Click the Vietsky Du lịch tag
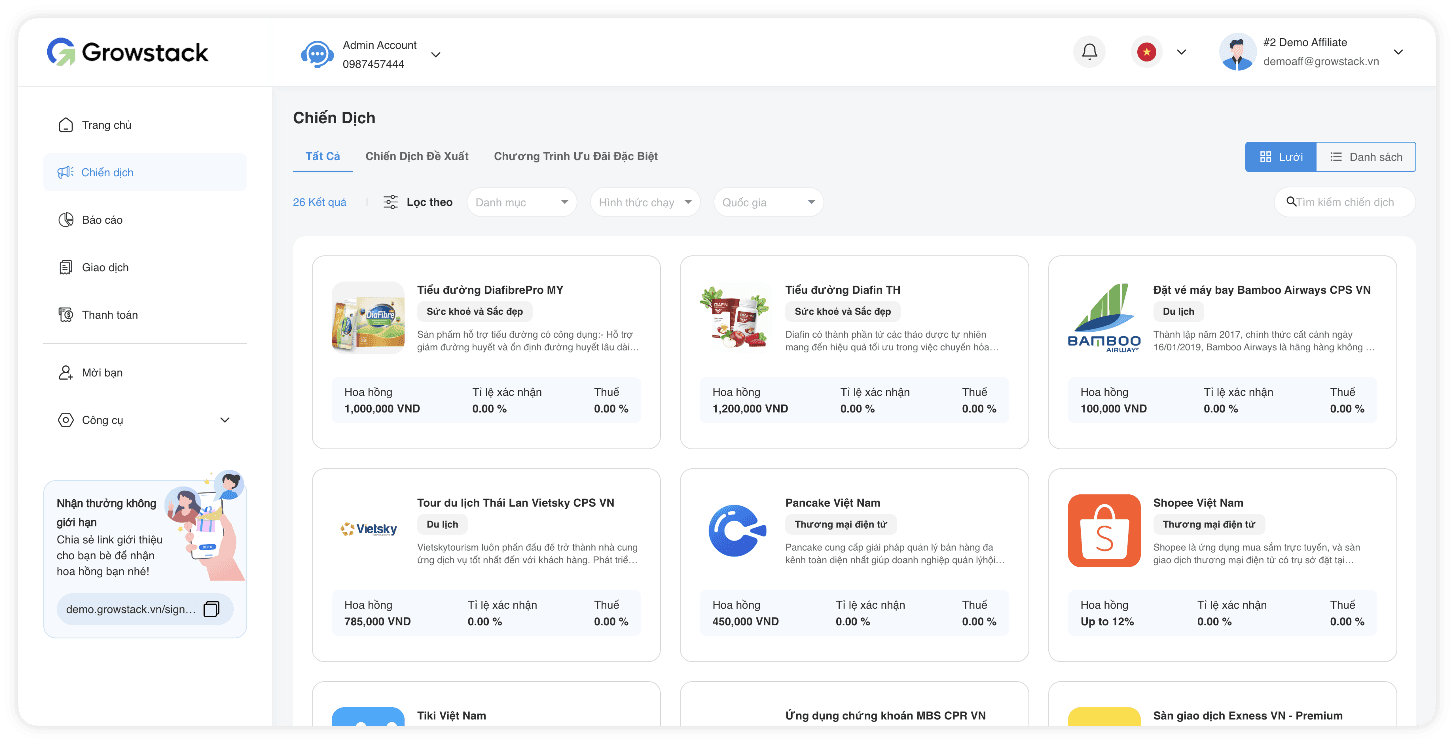Screen dimensions: 1454x744 (442, 524)
